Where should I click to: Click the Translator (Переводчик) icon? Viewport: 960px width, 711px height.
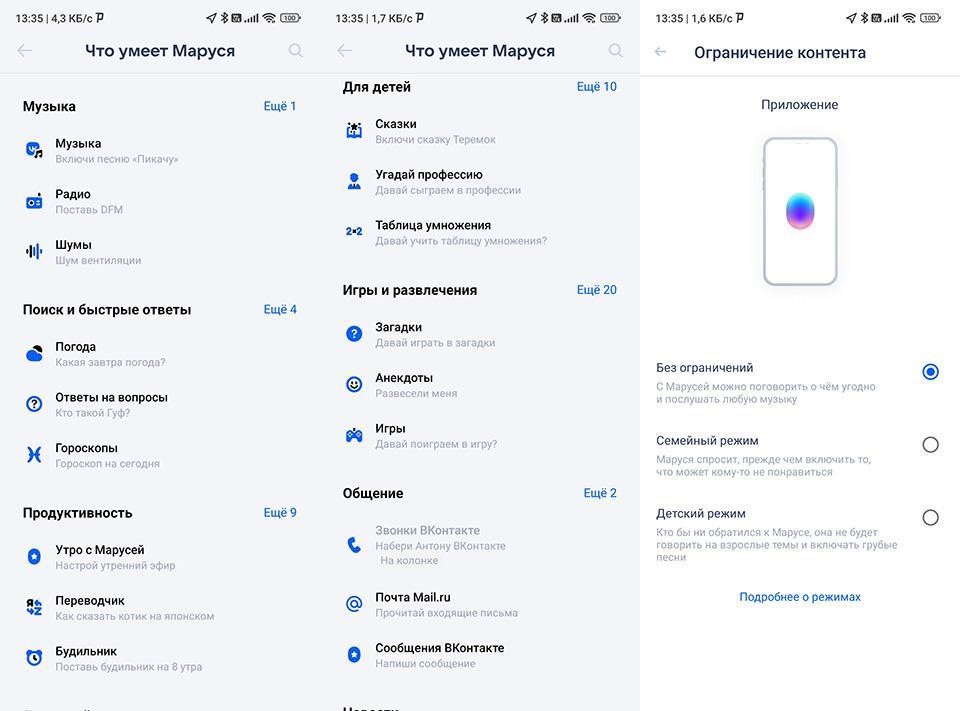(34, 607)
